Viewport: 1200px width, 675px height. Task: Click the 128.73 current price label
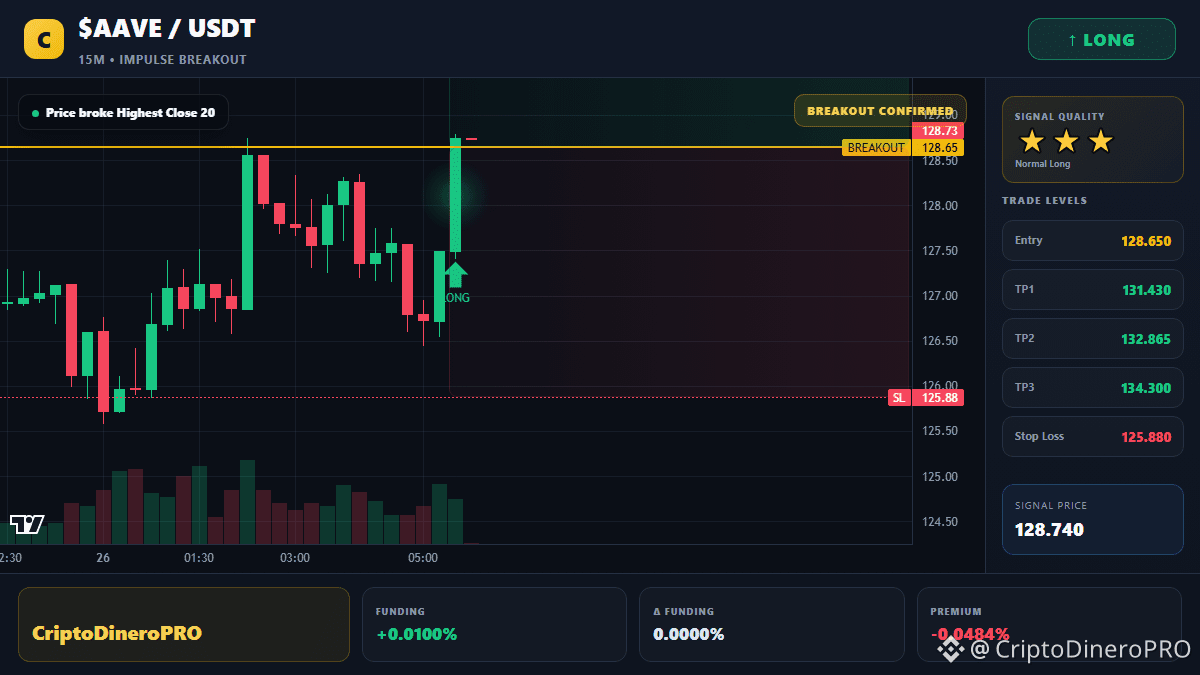(938, 131)
